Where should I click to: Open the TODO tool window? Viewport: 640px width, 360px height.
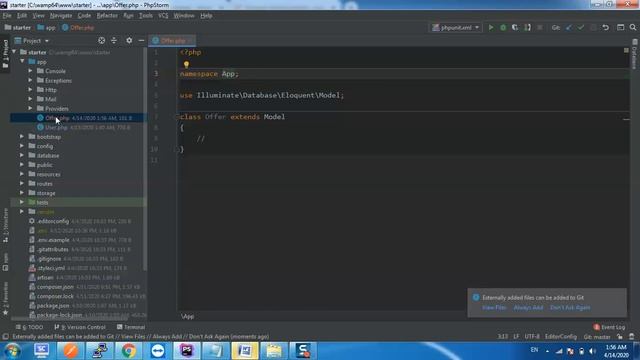[29, 327]
